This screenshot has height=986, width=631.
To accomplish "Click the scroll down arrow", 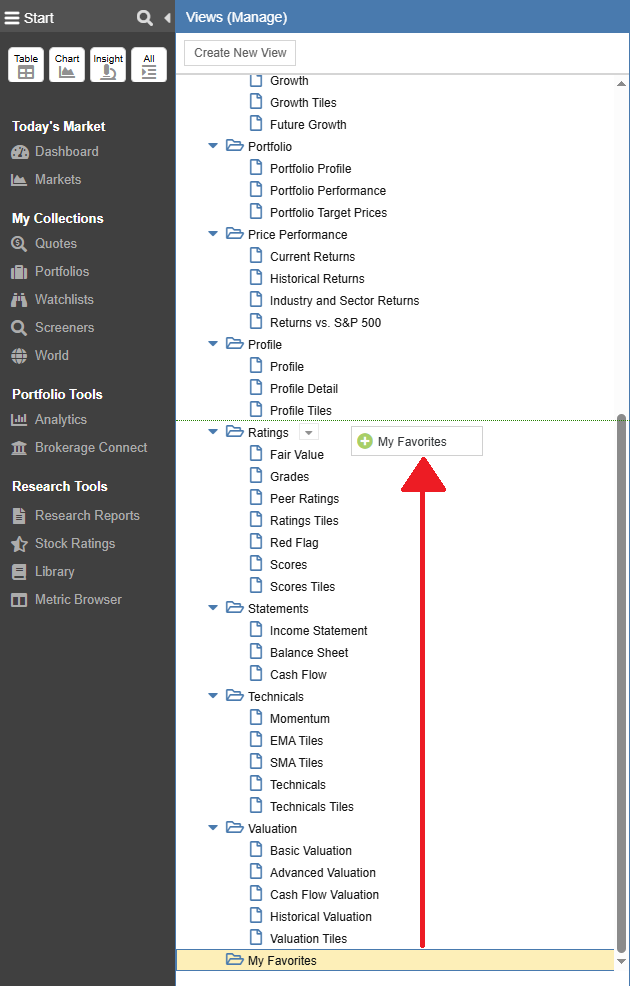I will coord(622,961).
